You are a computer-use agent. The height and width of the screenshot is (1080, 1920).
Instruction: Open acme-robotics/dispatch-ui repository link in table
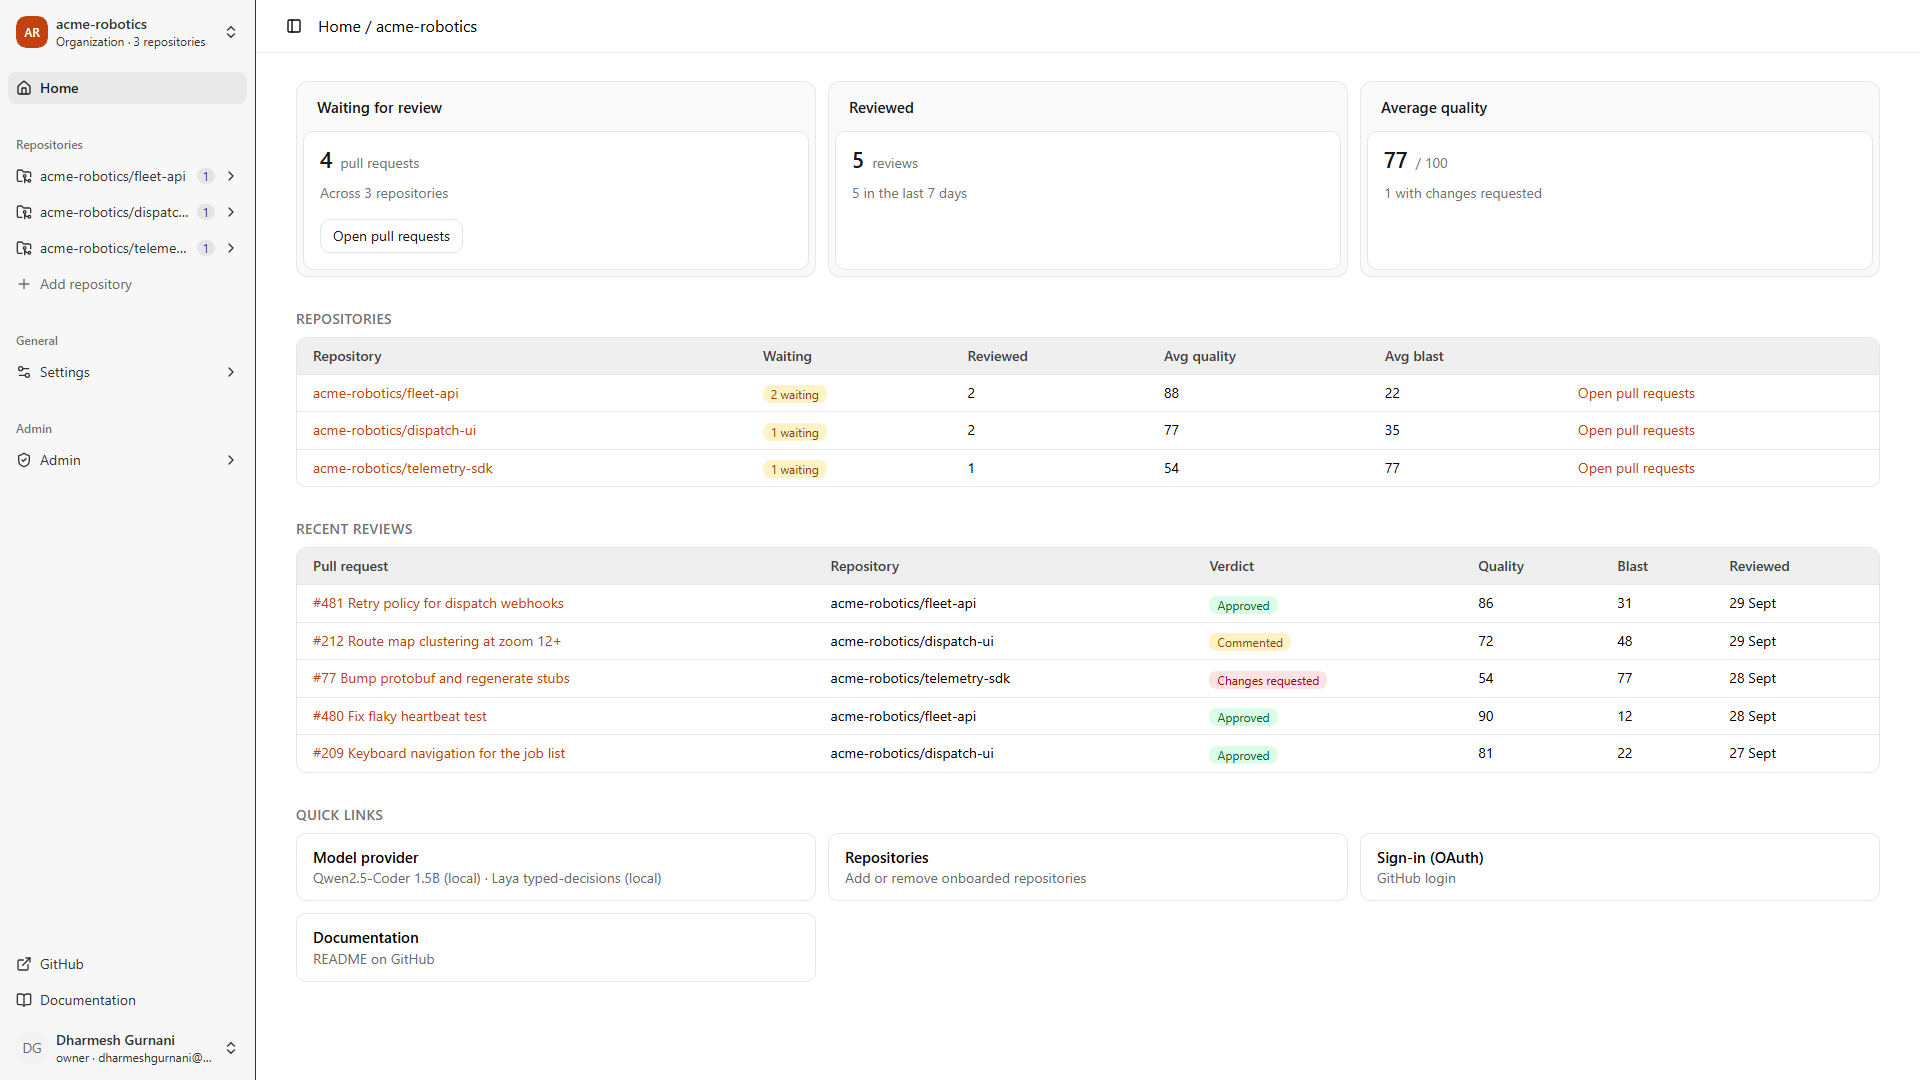(394, 430)
